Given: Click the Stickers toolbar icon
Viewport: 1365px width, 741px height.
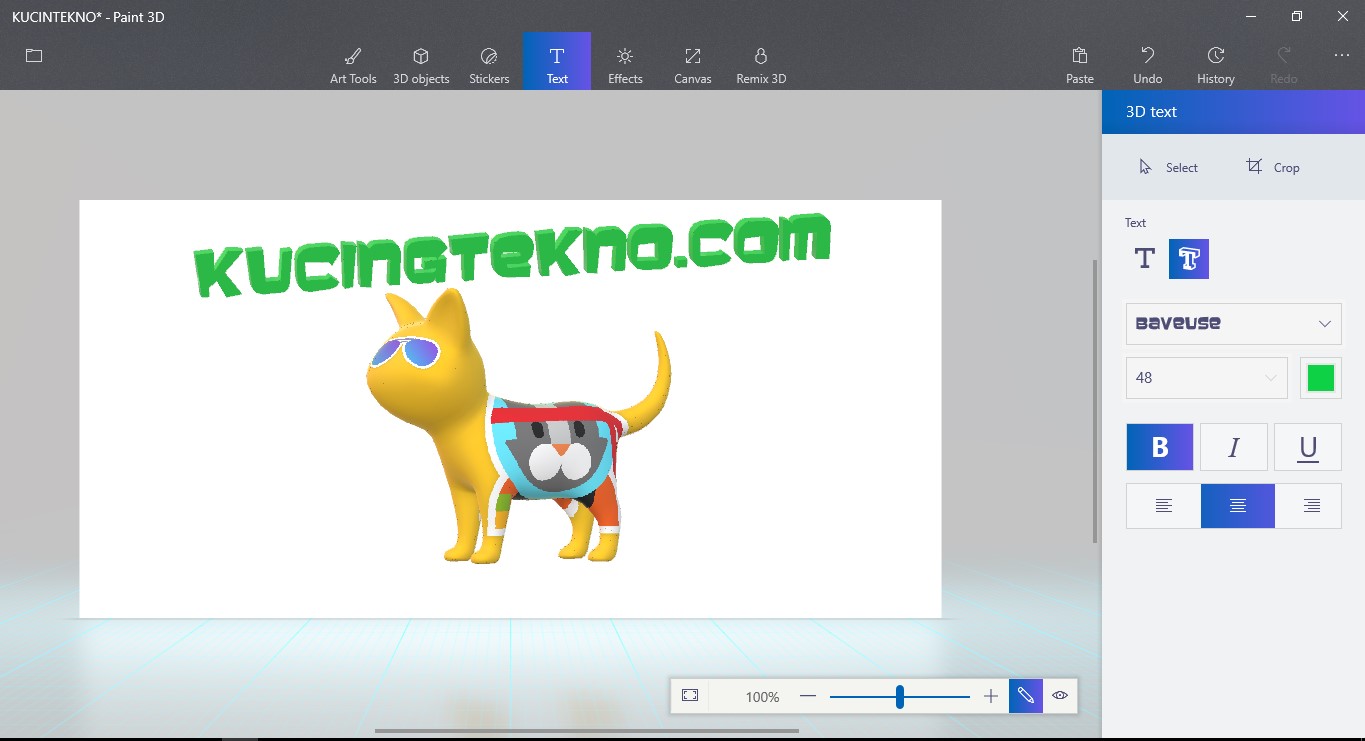Looking at the screenshot, I should pos(489,60).
